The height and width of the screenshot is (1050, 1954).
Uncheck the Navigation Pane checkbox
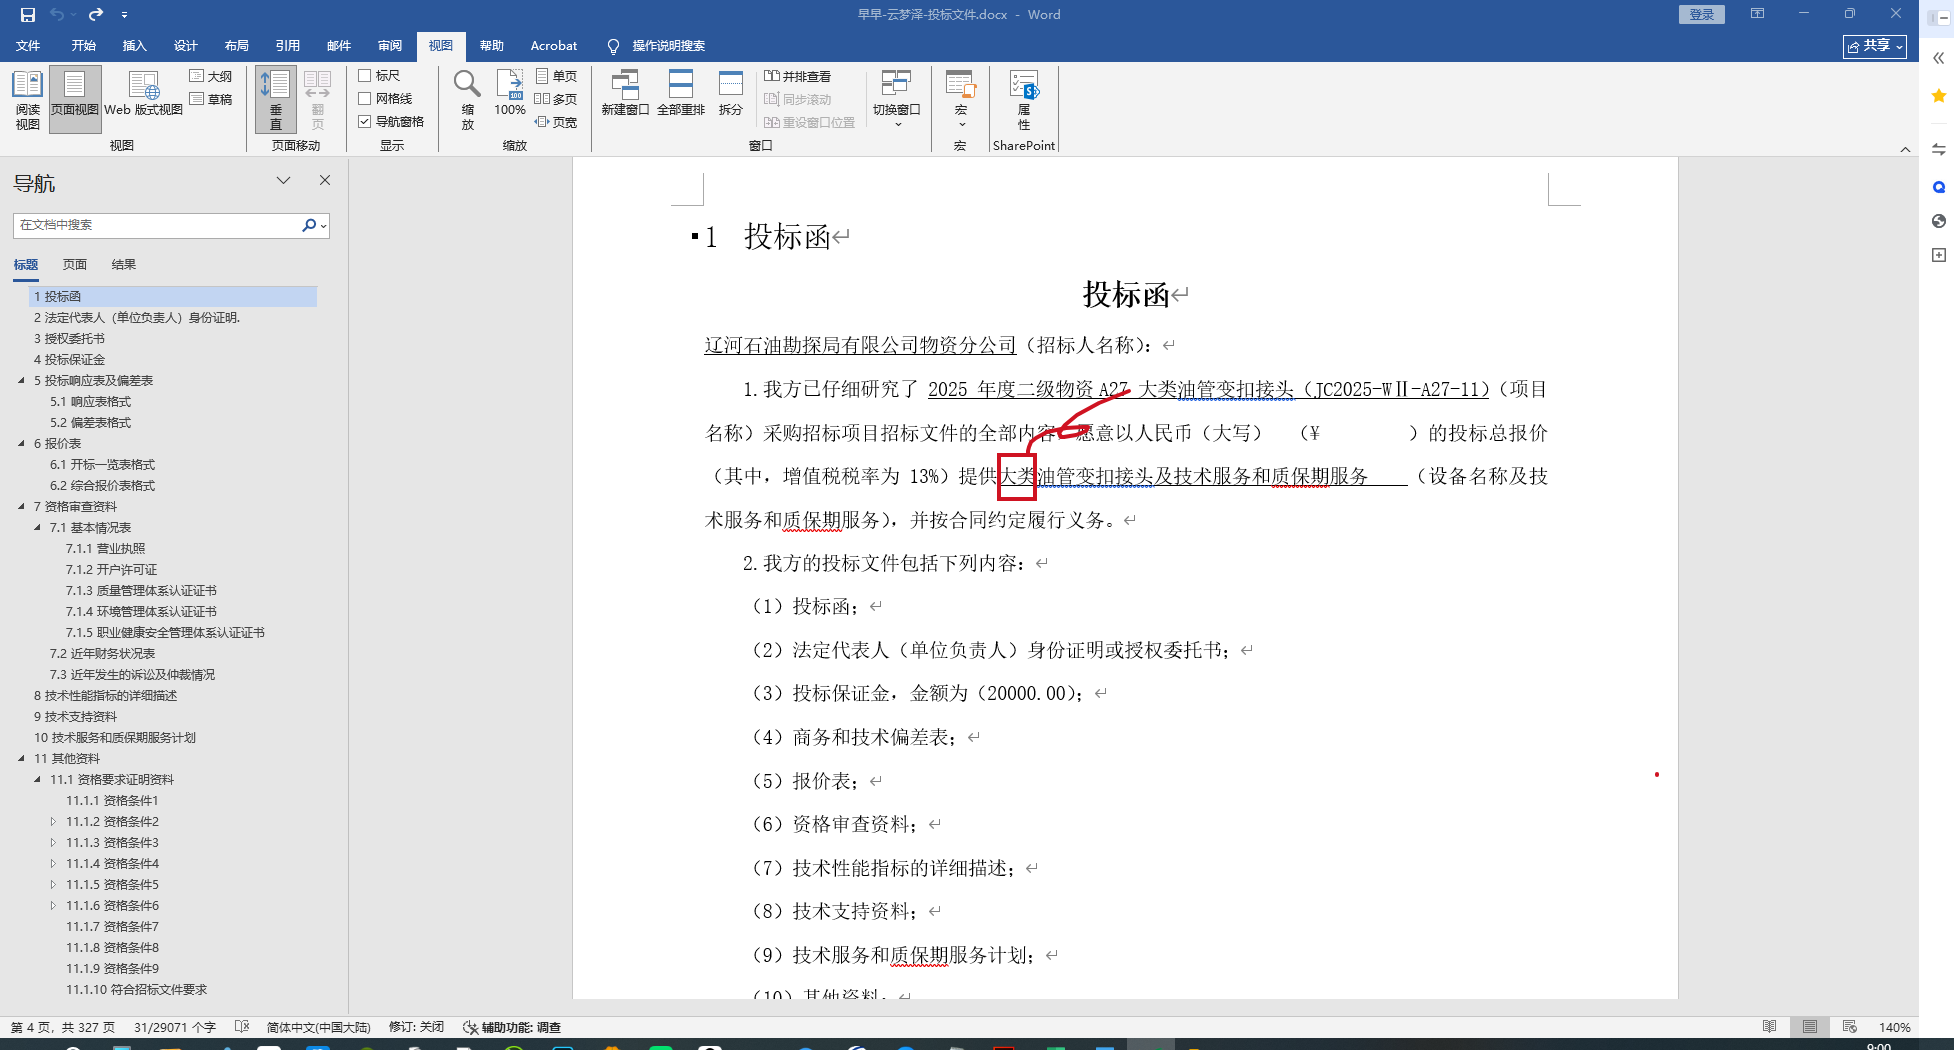click(x=365, y=122)
